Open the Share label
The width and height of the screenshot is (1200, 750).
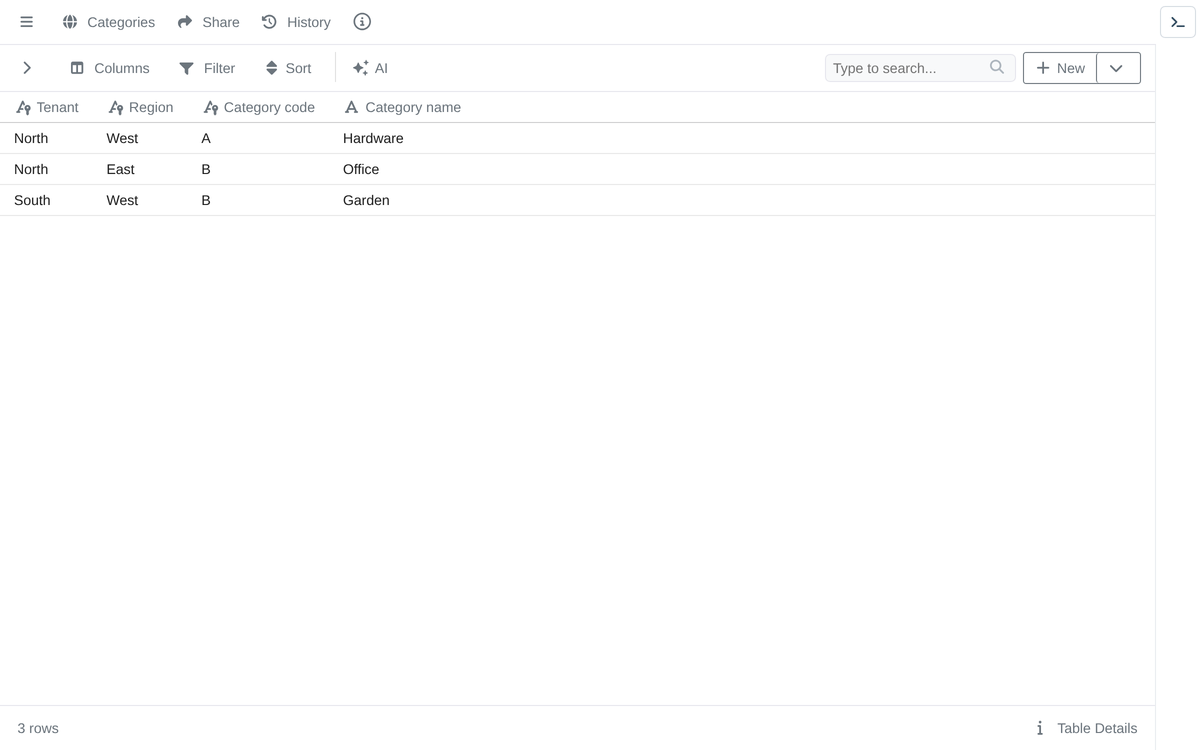coord(221,22)
